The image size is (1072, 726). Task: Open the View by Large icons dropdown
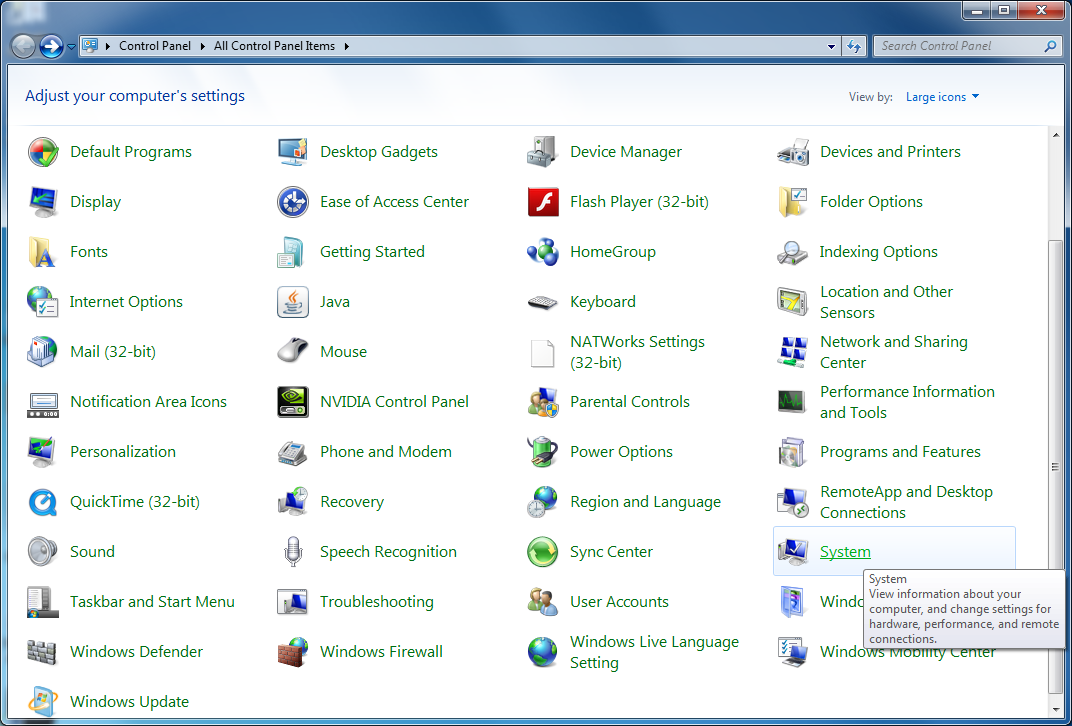[943, 97]
